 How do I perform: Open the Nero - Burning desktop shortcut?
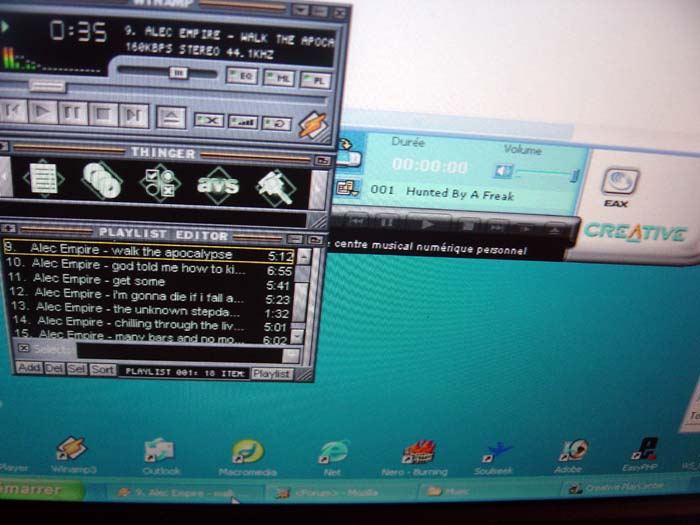click(416, 458)
